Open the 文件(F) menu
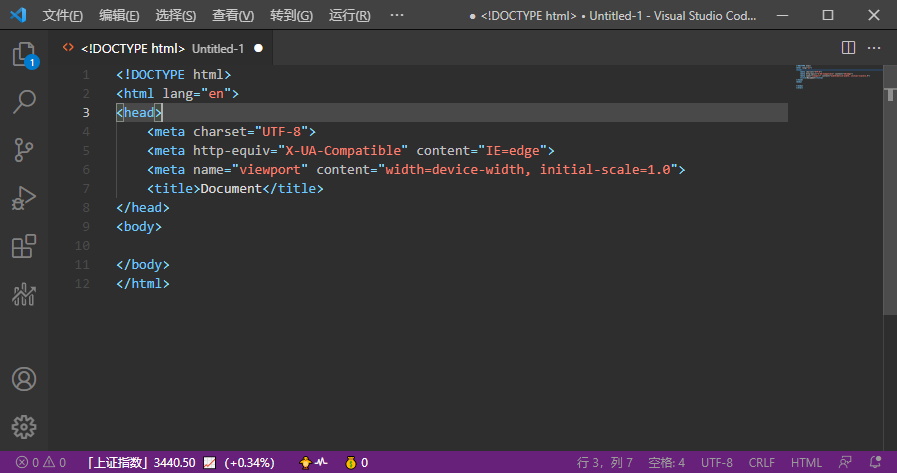Viewport: 897px width, 473px height. click(x=62, y=15)
